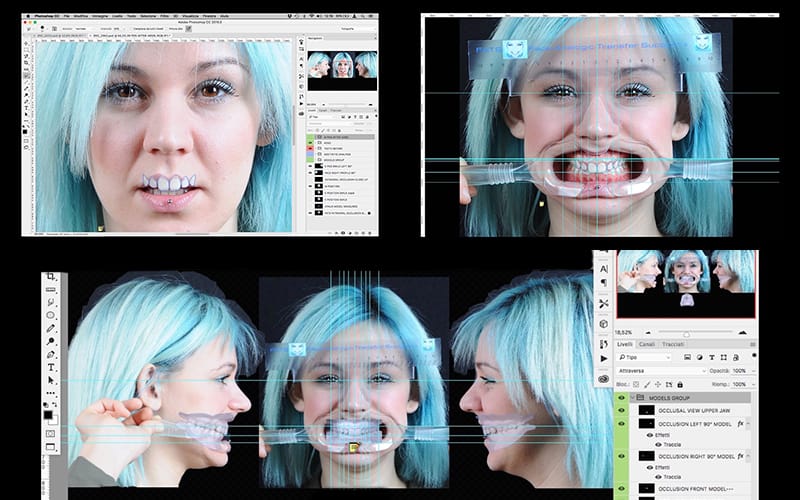This screenshot has height=500, width=800.
Task: Filter layers by adjustment layers icon
Action: [699, 358]
